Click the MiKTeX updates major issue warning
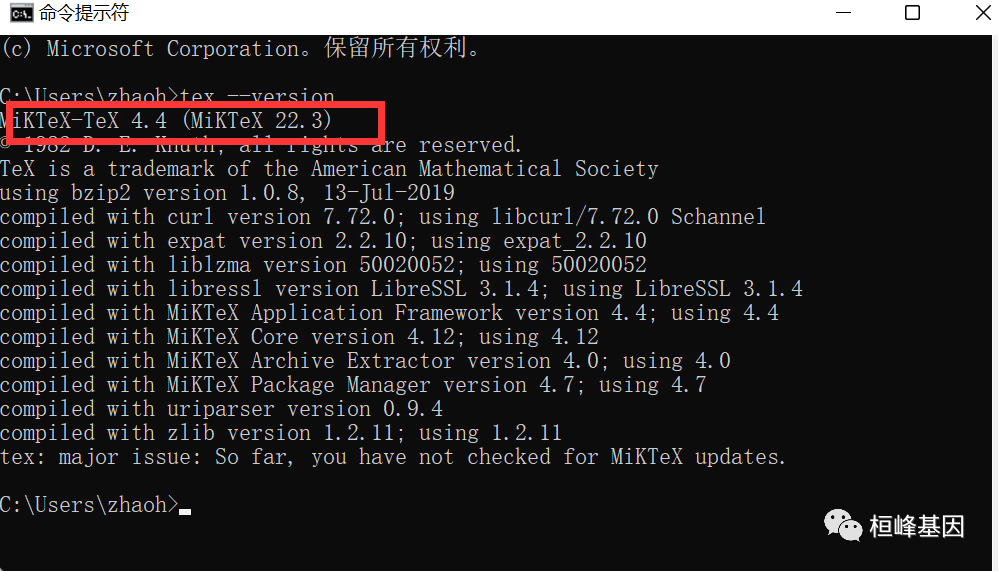 tap(393, 457)
